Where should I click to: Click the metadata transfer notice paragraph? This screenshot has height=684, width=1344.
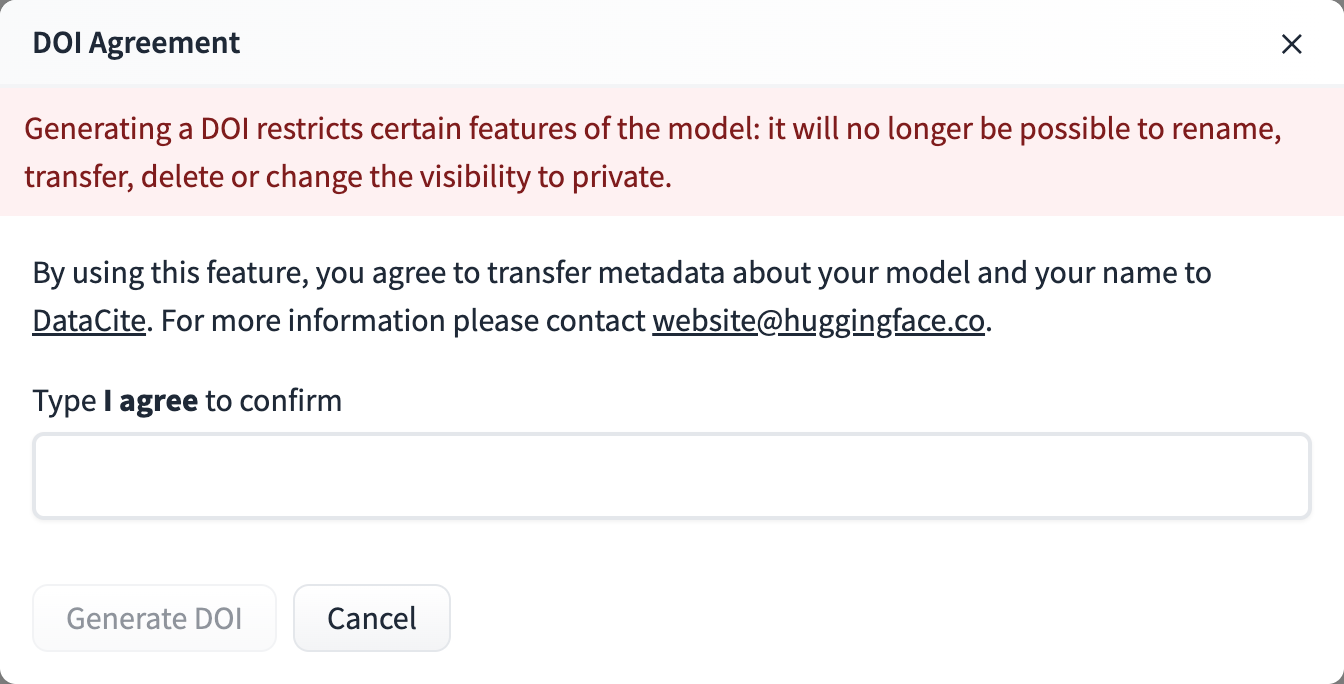point(621,297)
